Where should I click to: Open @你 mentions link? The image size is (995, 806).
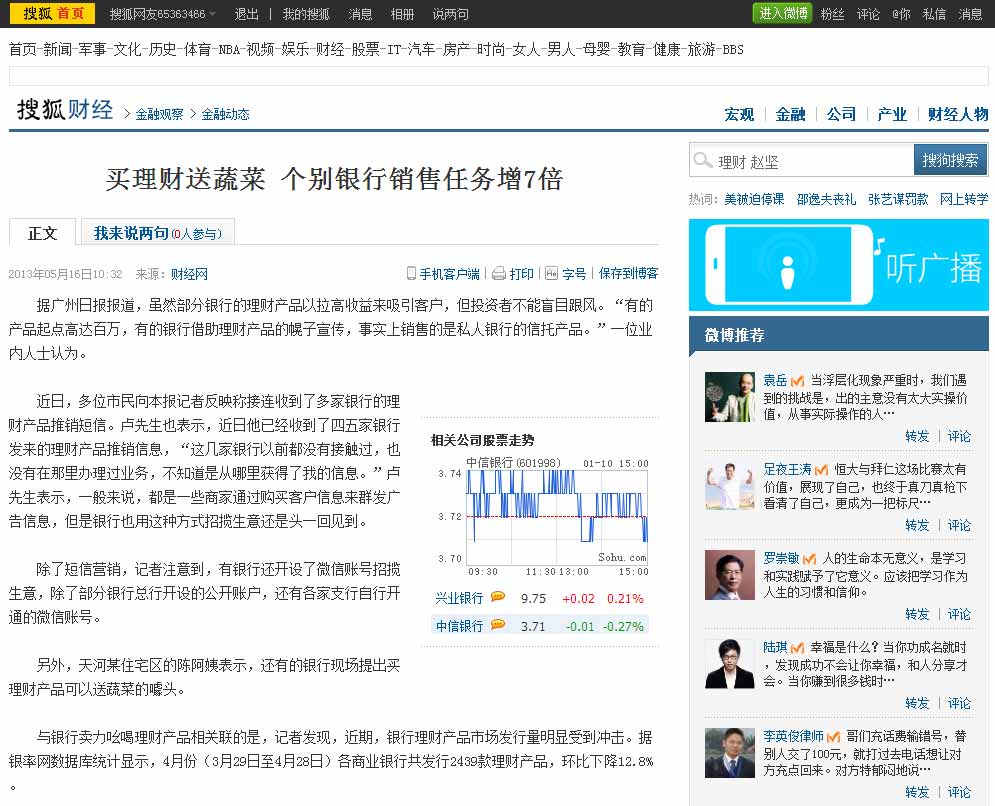(900, 14)
